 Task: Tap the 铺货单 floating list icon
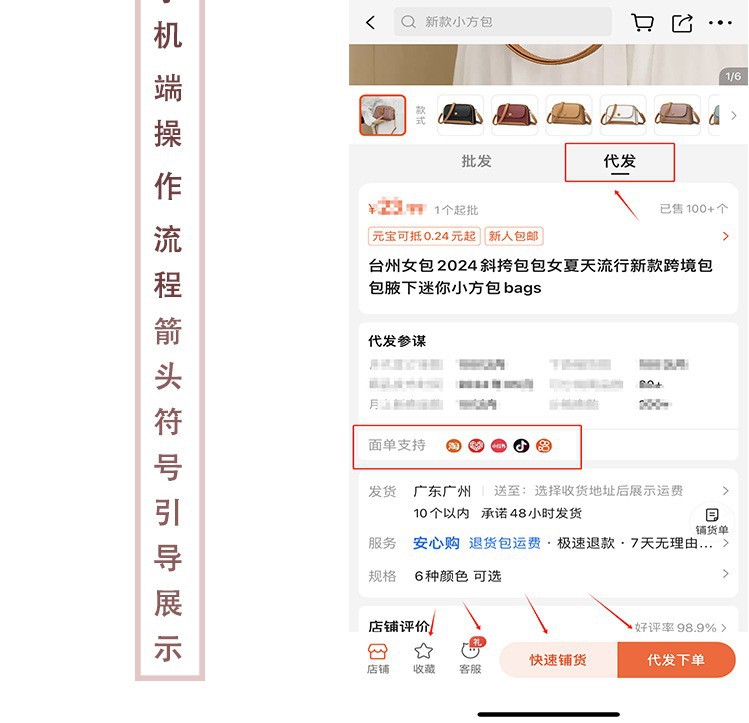[712, 521]
